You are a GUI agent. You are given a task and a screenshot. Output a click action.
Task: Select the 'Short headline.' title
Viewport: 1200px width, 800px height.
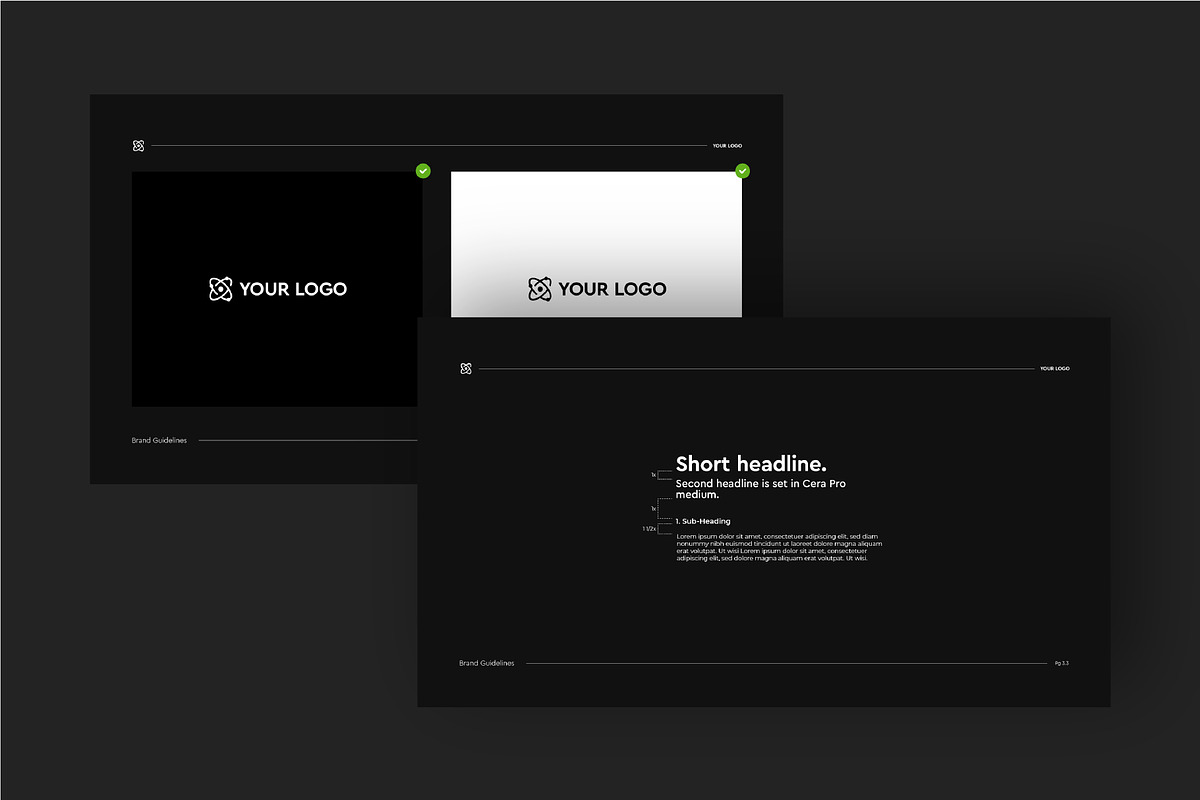[x=751, y=464]
